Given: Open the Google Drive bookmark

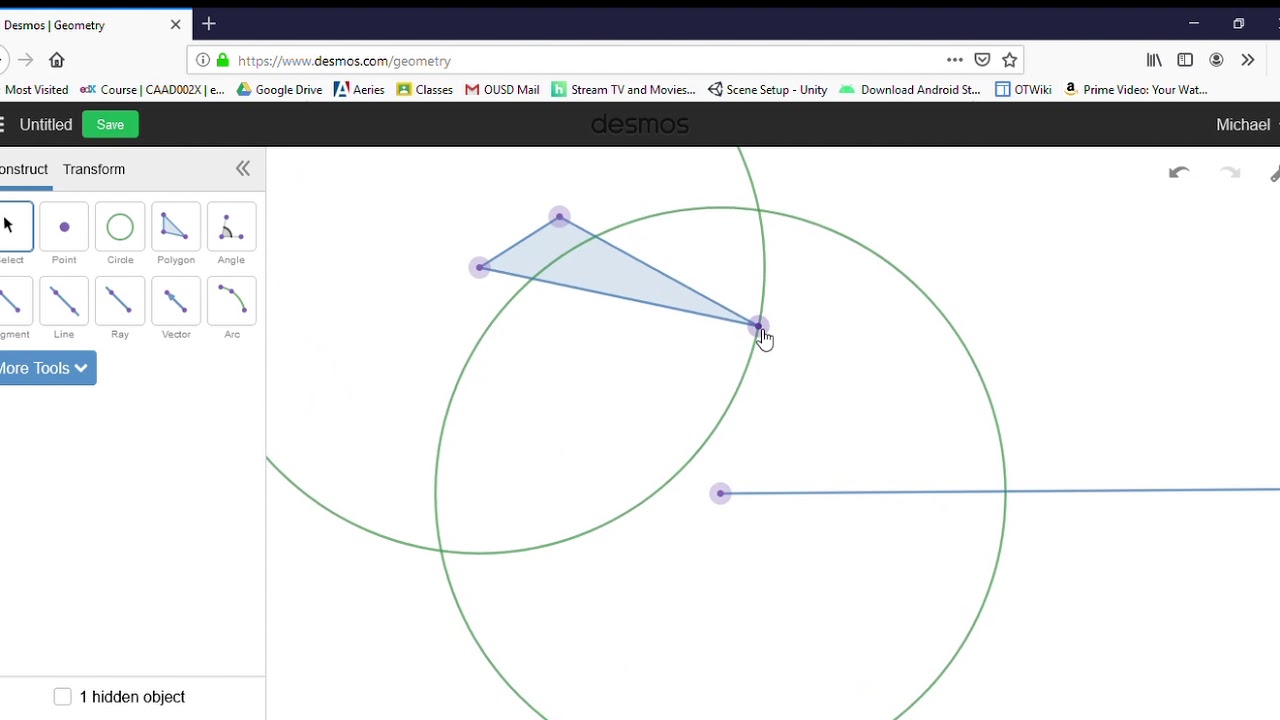Looking at the screenshot, I should coord(279,89).
